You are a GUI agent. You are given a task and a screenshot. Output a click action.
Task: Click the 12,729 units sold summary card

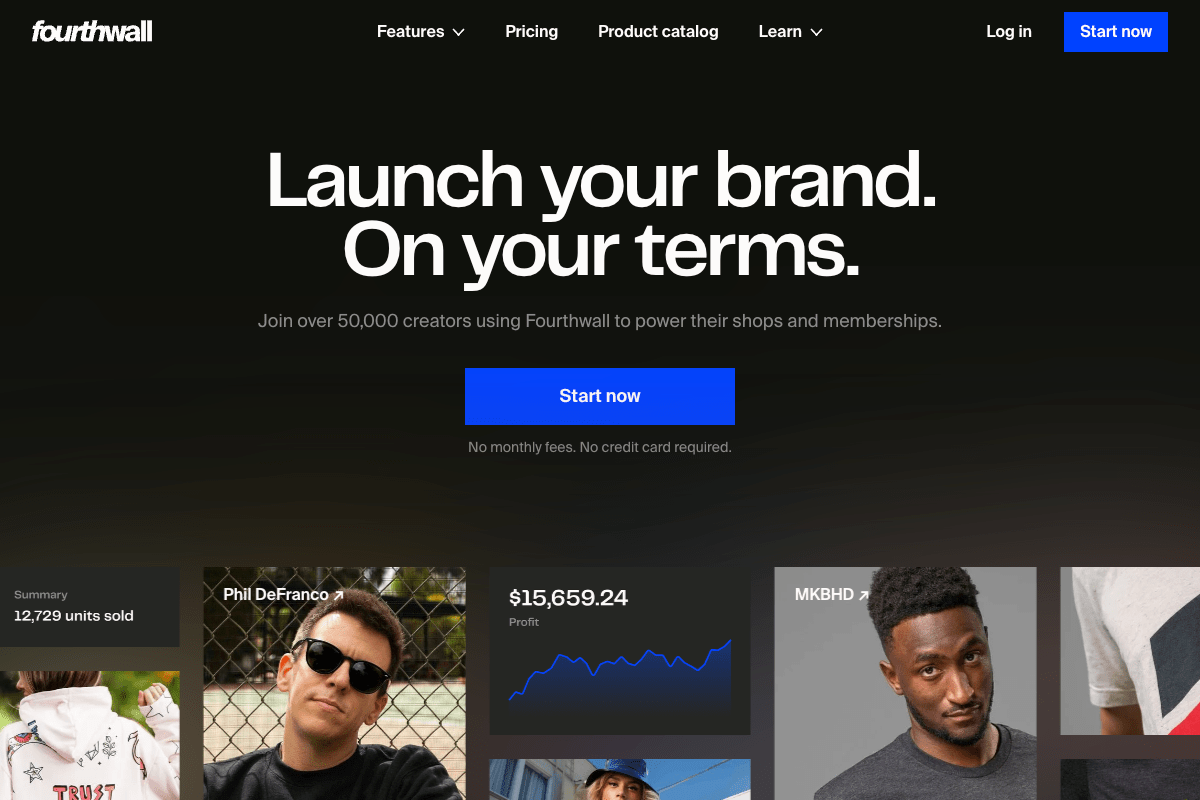pyautogui.click(x=90, y=607)
